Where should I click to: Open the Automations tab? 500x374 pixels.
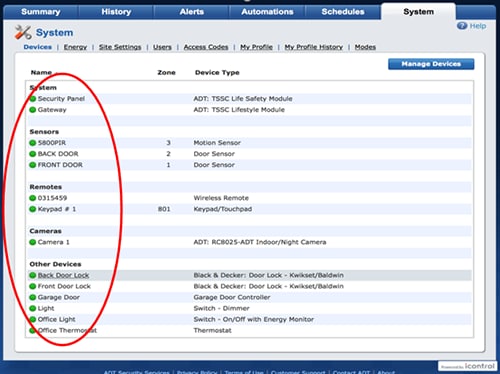point(267,12)
